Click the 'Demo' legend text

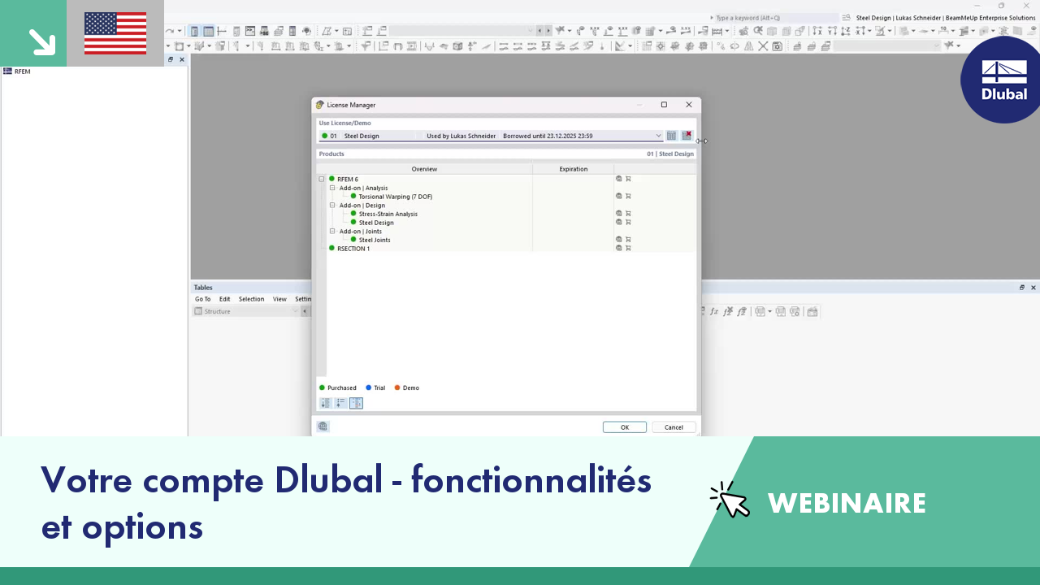click(411, 388)
